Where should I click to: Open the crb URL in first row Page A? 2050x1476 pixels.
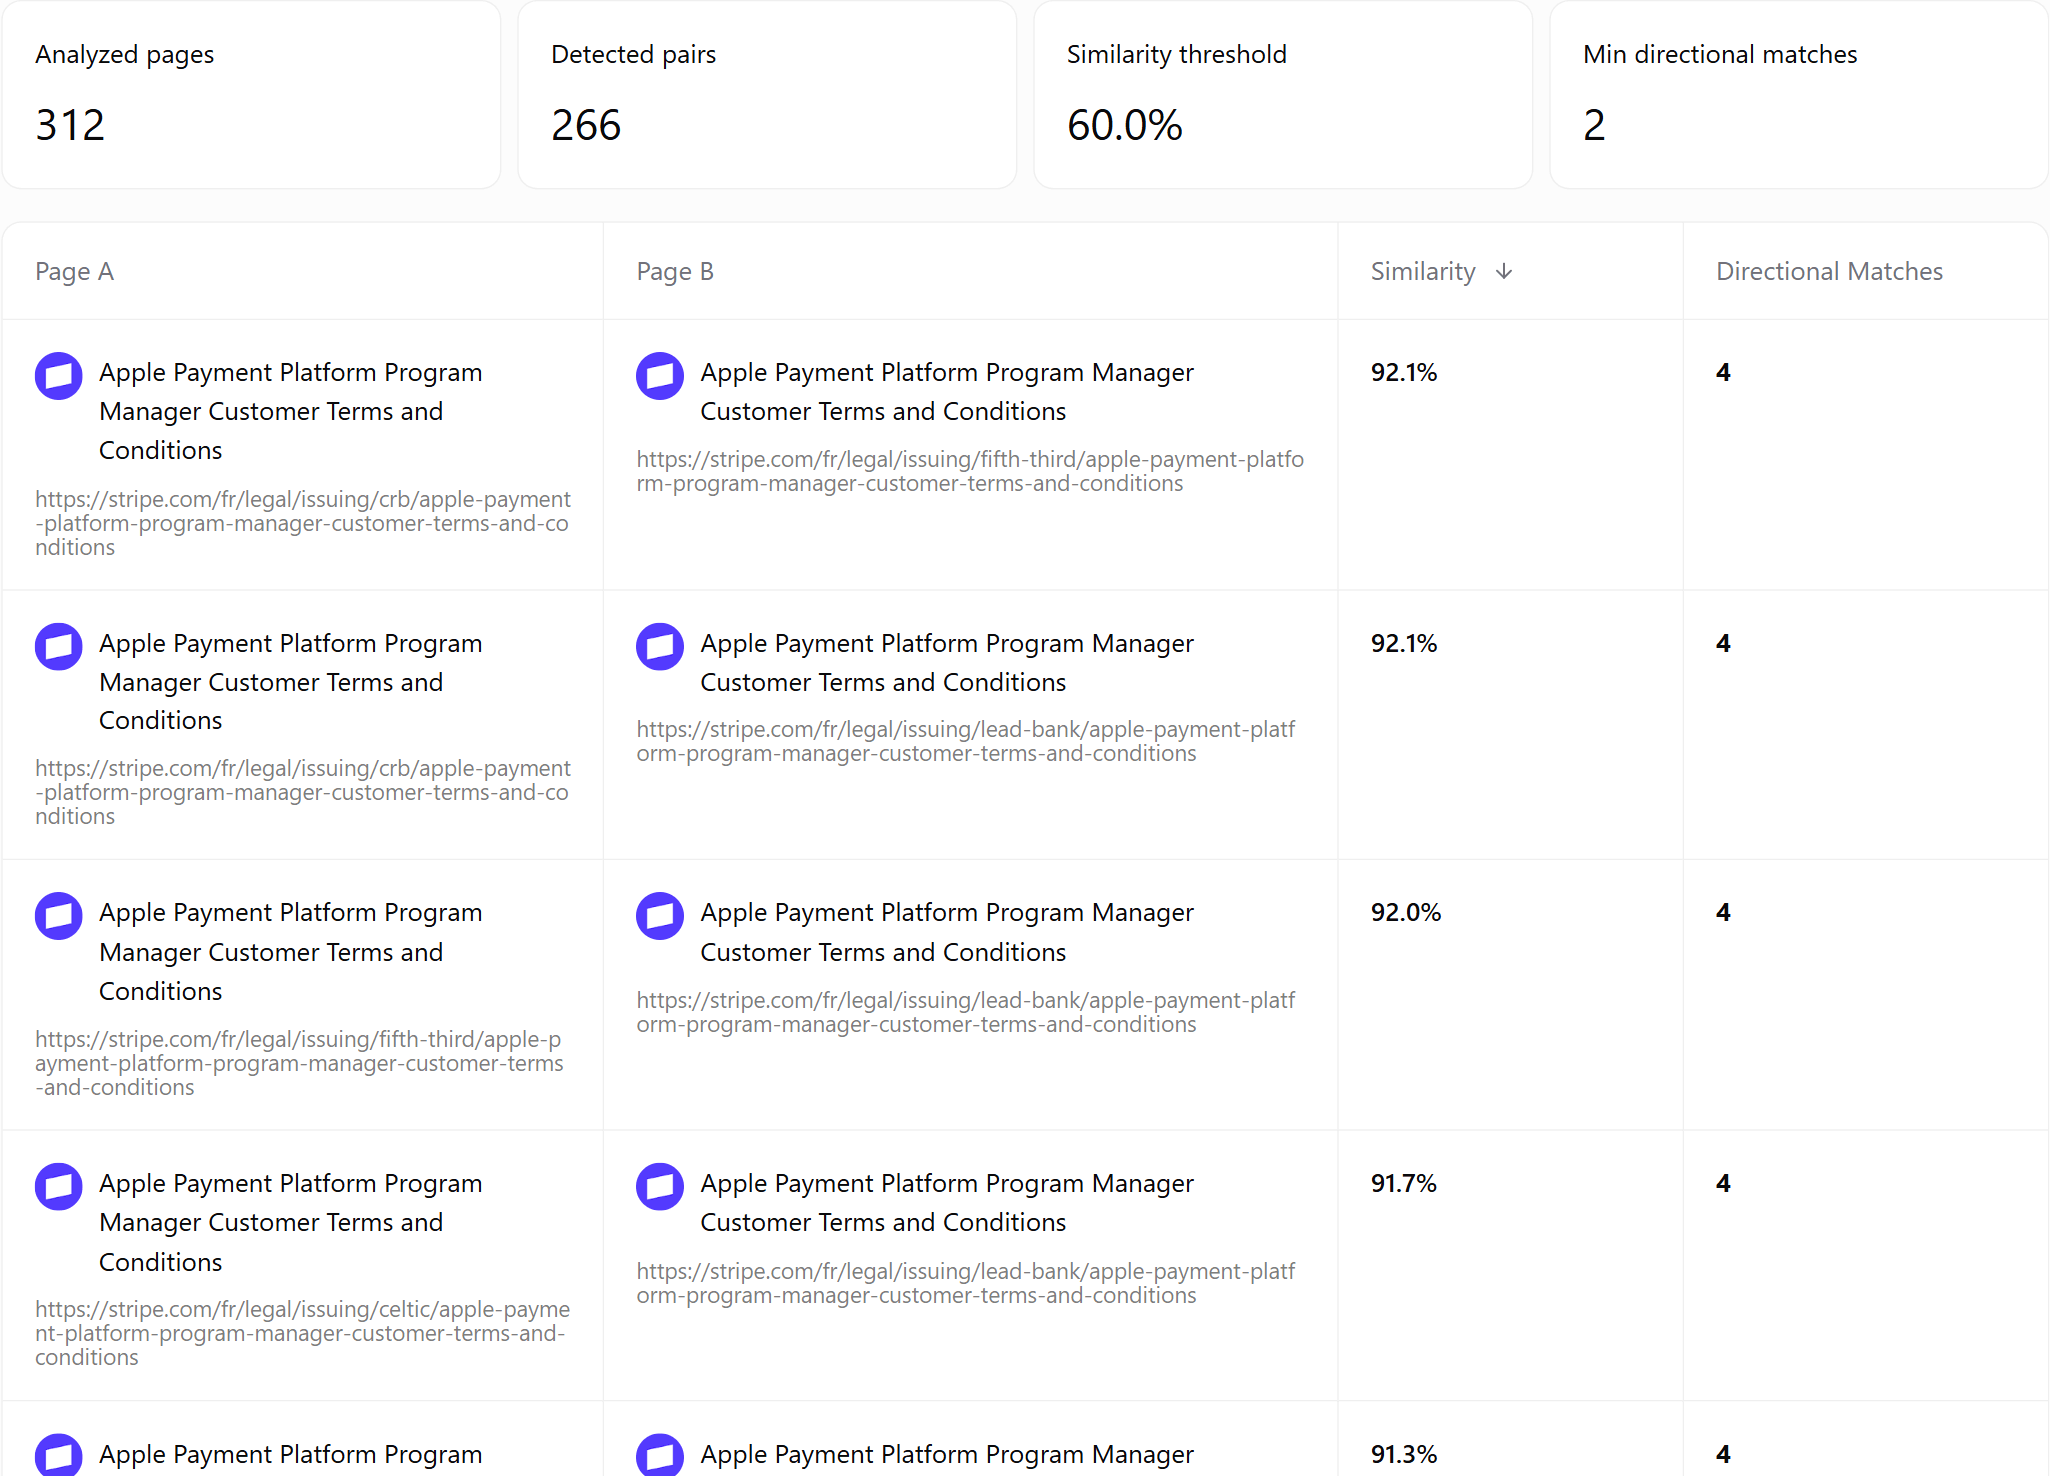coord(303,523)
